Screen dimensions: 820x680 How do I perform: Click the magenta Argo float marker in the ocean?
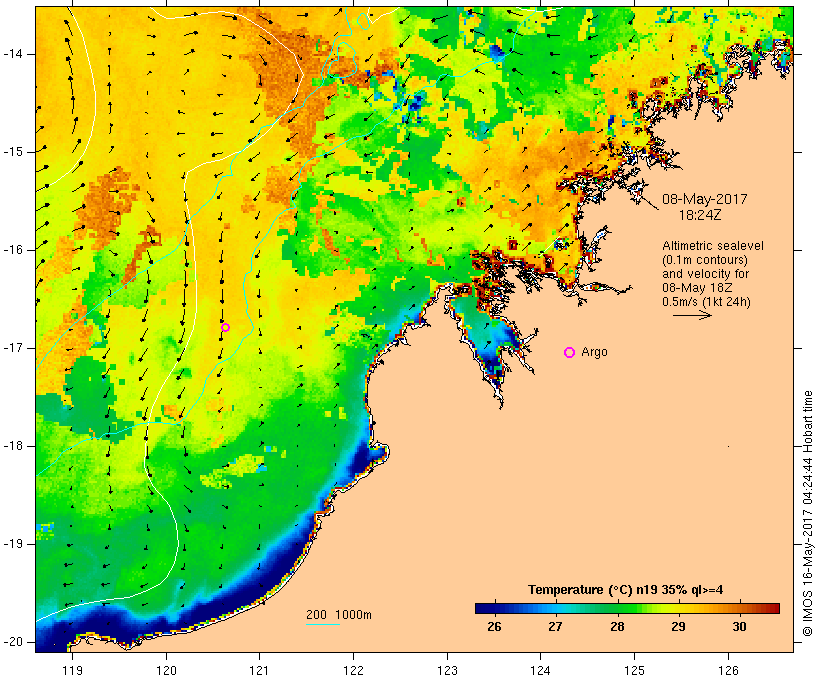click(x=225, y=327)
